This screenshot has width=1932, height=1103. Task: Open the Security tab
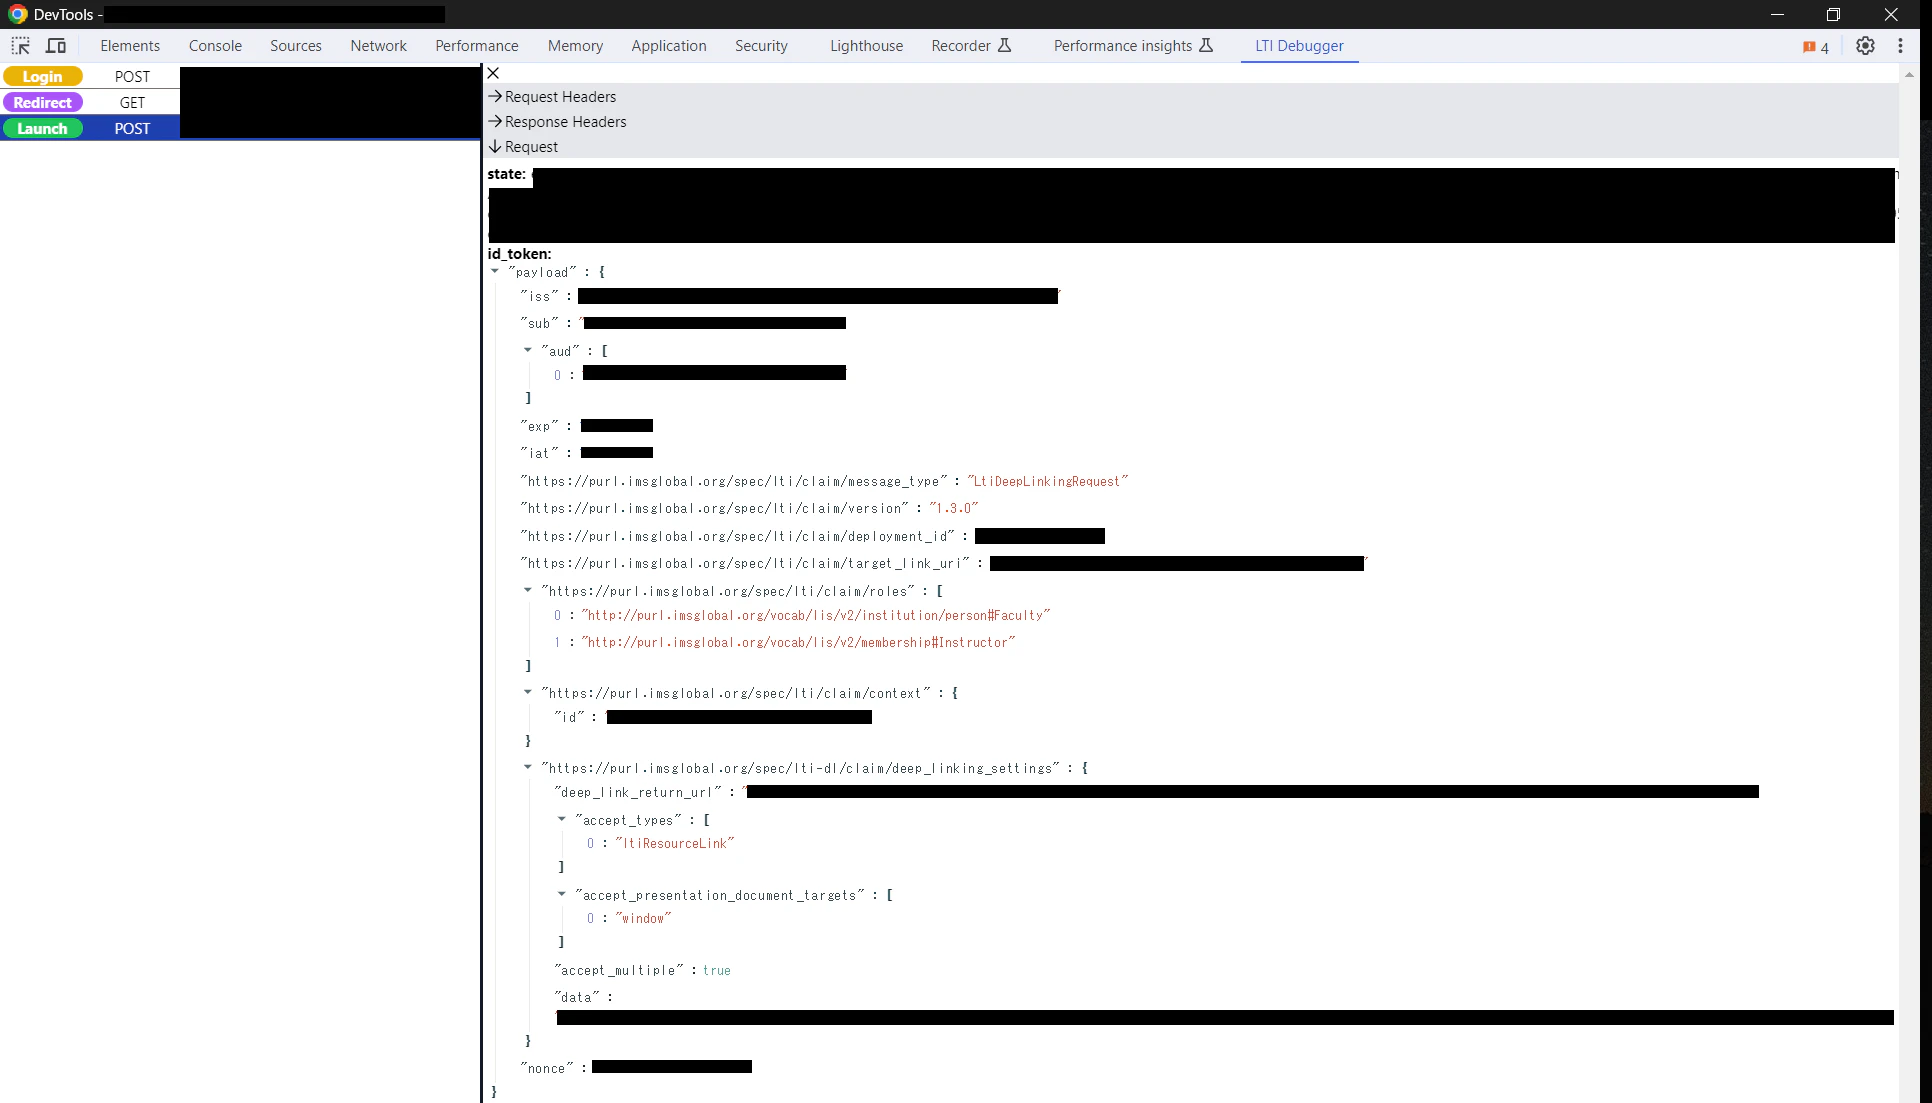[761, 46]
